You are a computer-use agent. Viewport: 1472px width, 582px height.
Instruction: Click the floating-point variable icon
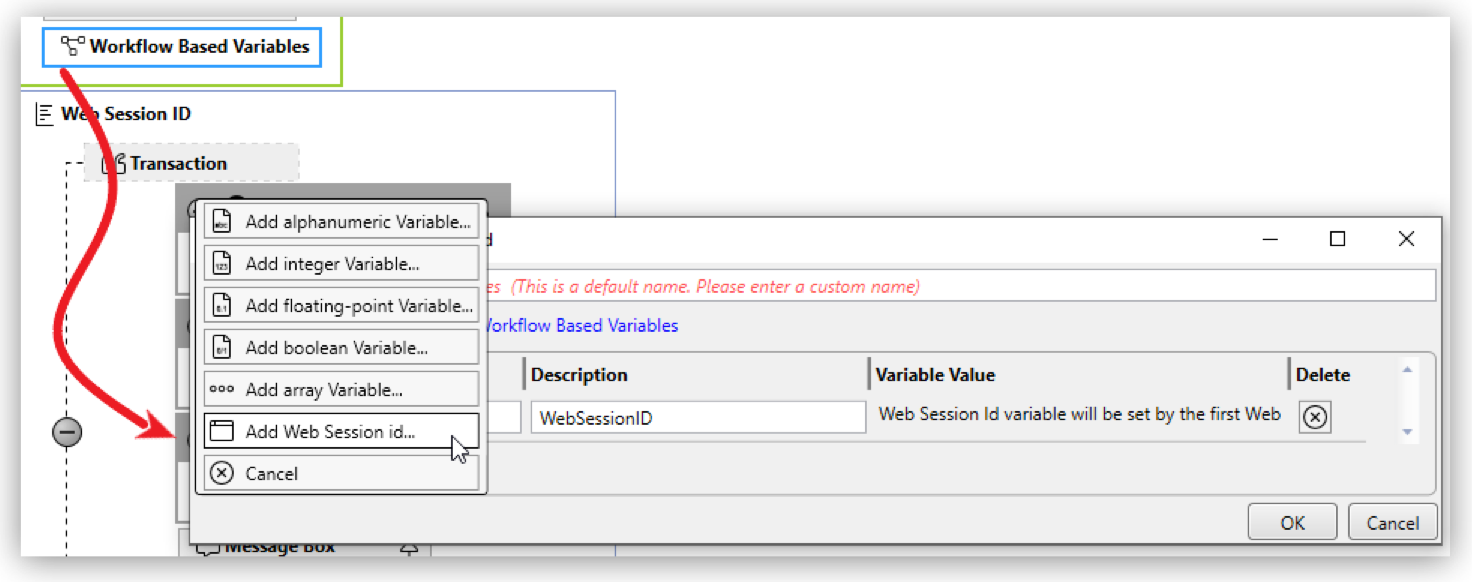[x=222, y=306]
